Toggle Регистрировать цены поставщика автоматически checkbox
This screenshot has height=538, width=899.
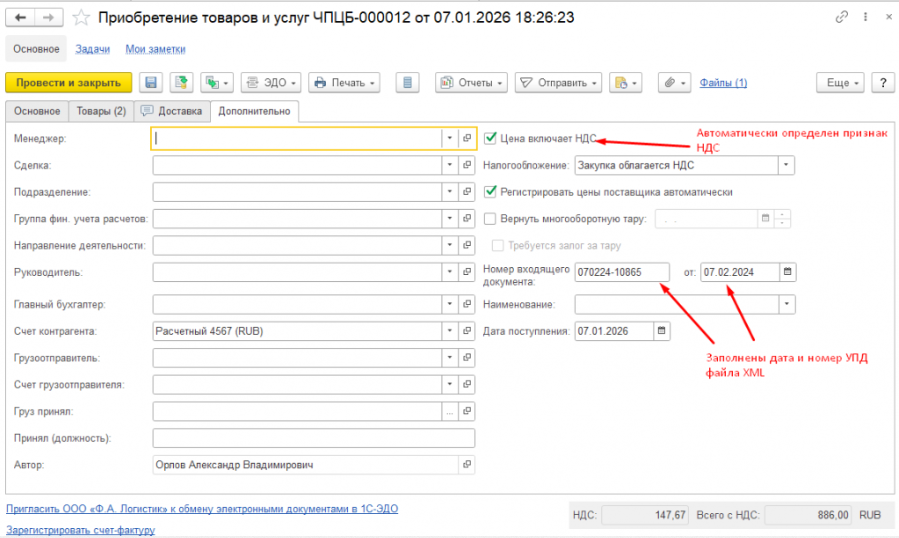[x=490, y=192]
